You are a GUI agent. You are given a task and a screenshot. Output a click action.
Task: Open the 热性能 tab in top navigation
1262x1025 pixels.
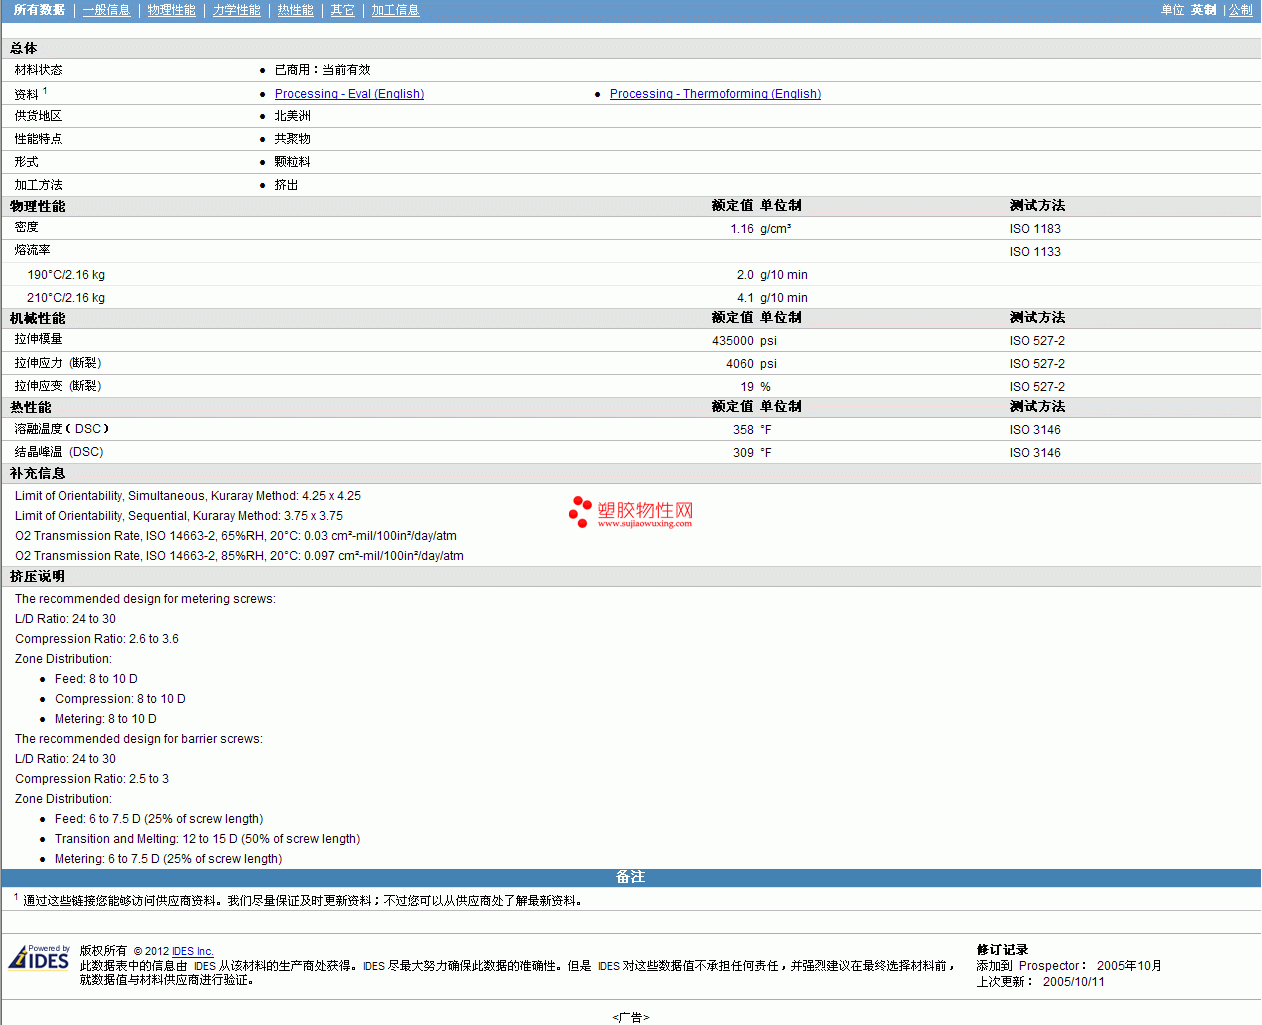[295, 10]
